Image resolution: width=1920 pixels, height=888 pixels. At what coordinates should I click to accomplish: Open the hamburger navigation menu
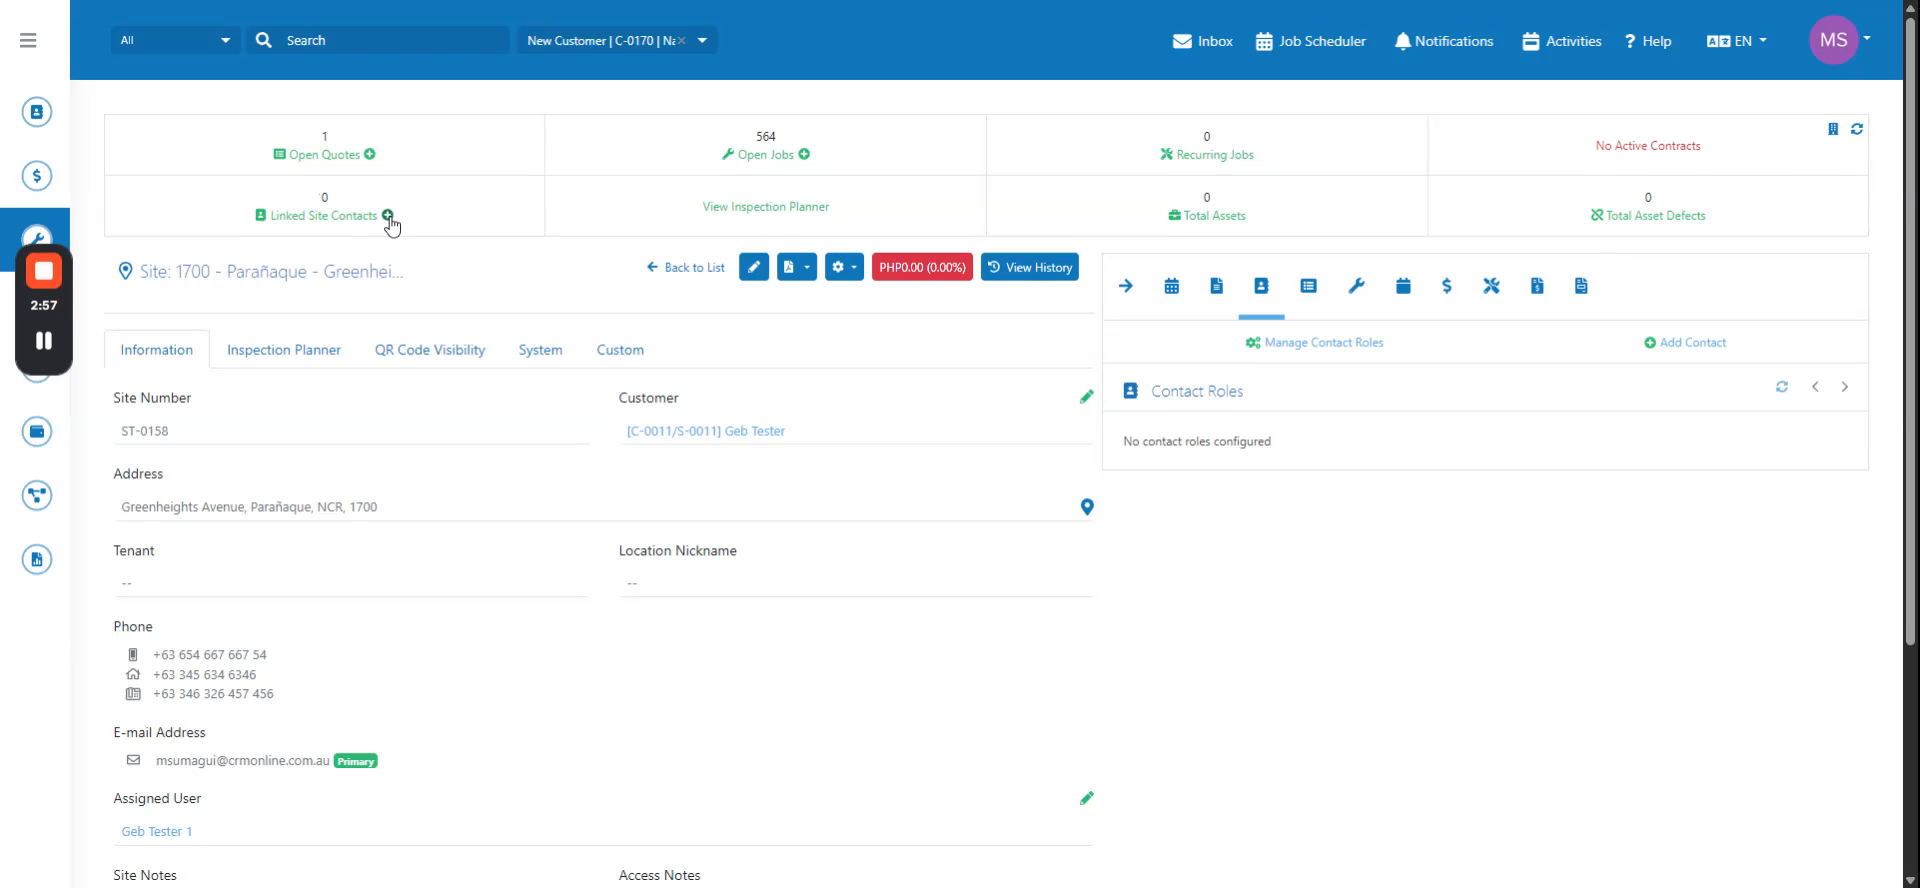coord(28,40)
